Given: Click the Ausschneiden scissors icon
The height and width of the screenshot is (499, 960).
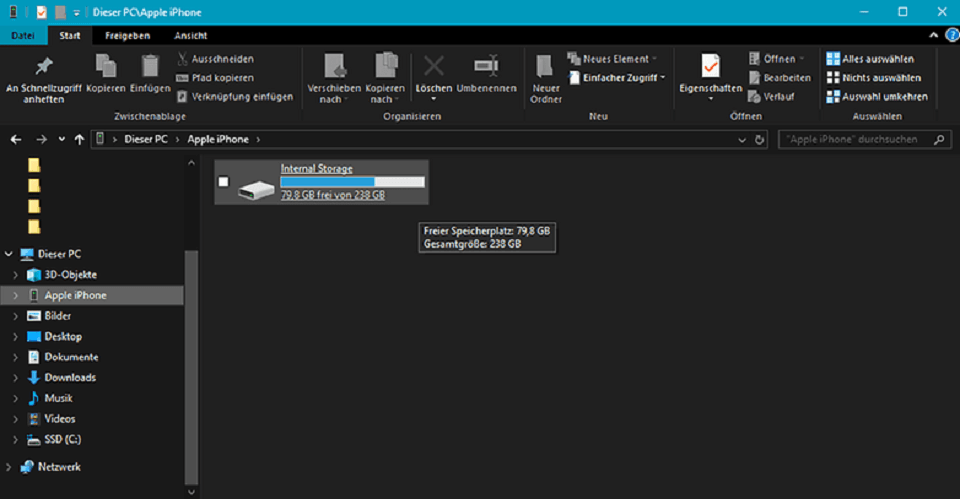Looking at the screenshot, I should tap(183, 59).
